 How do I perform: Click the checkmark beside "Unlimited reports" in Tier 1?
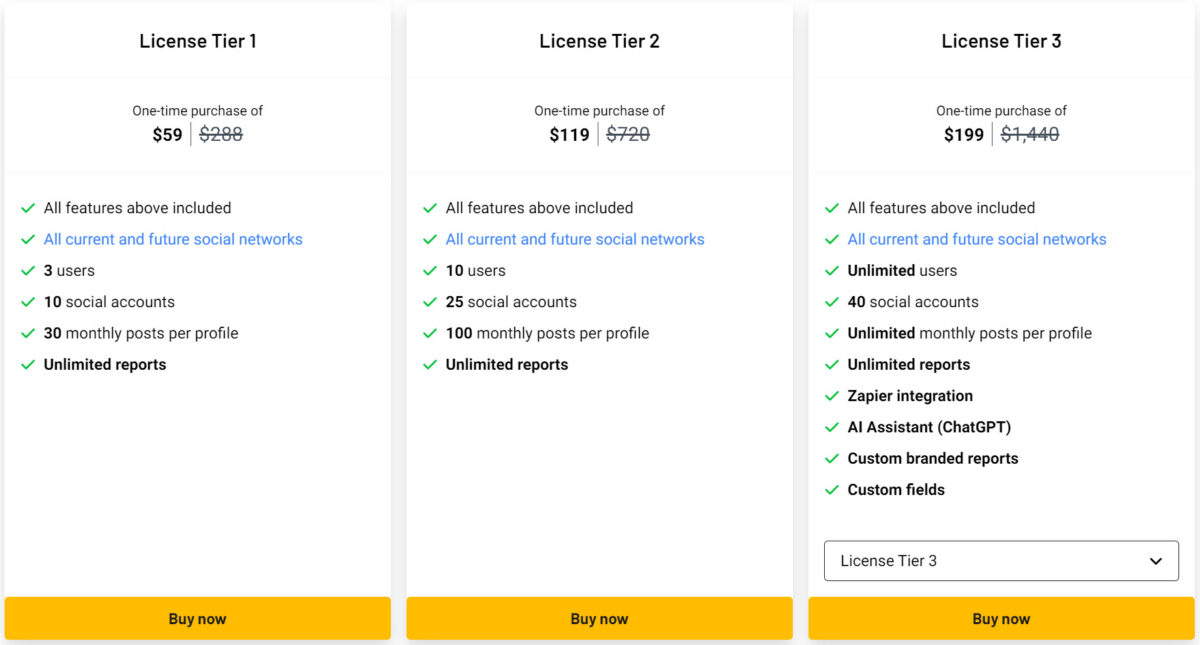click(x=28, y=364)
